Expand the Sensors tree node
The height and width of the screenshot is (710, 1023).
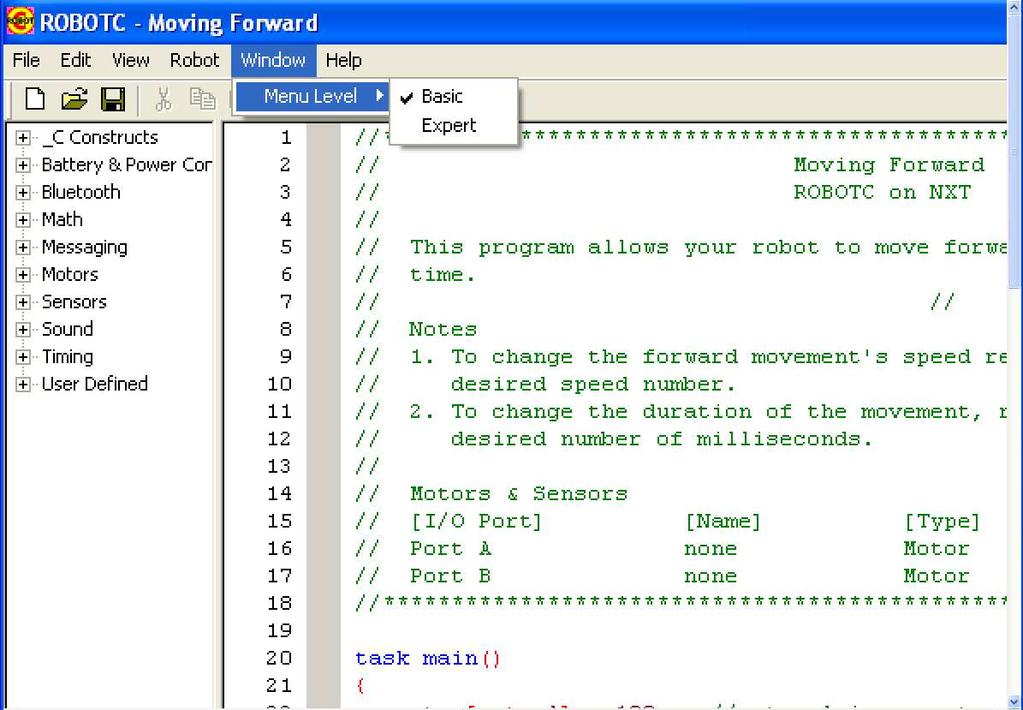(x=23, y=302)
